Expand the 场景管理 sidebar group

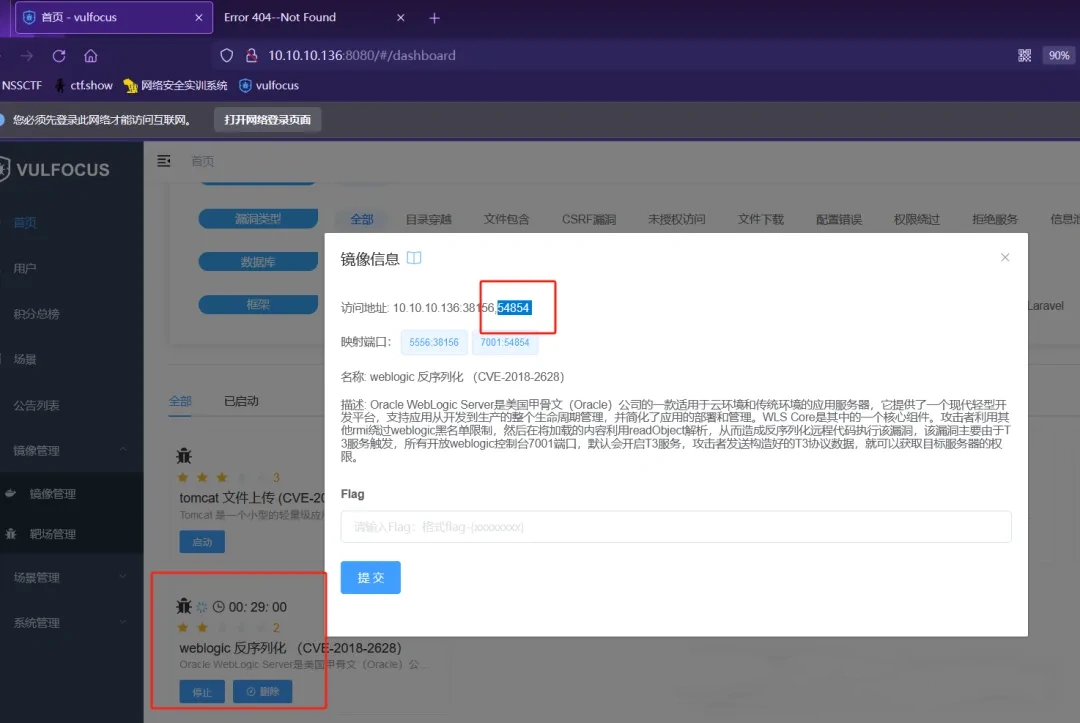(72, 577)
